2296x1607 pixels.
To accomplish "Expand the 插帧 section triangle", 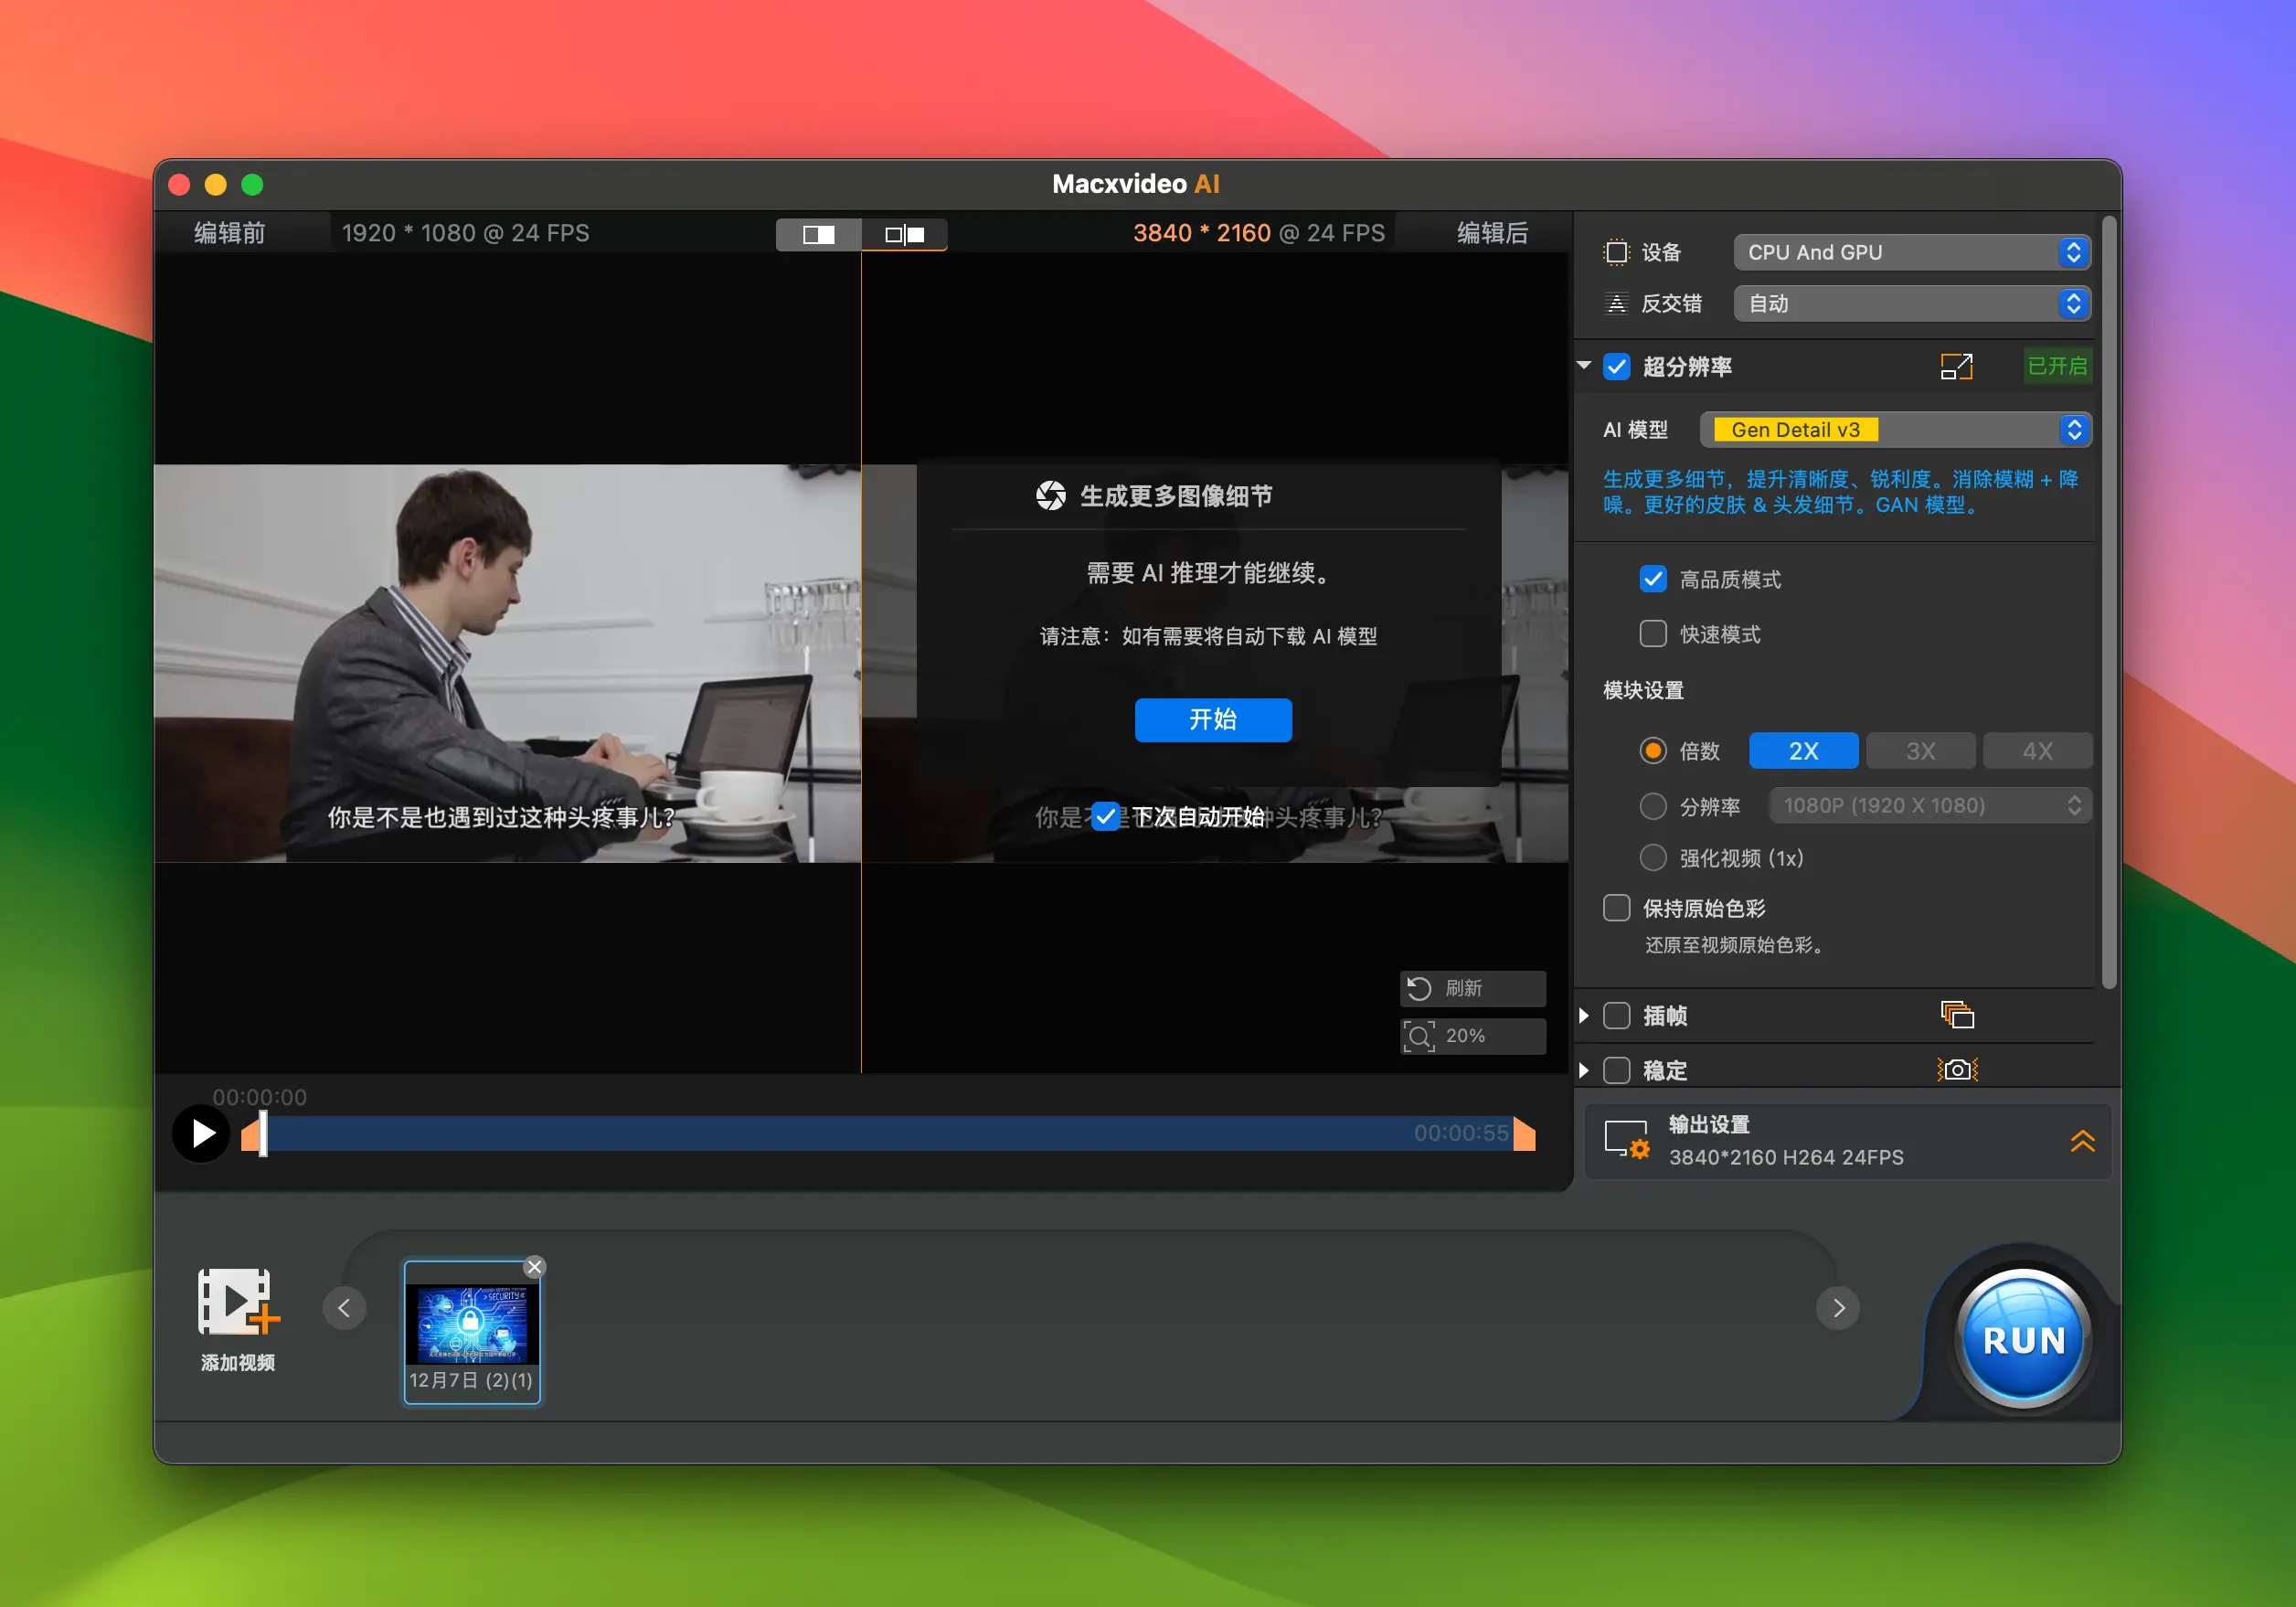I will [1584, 1016].
